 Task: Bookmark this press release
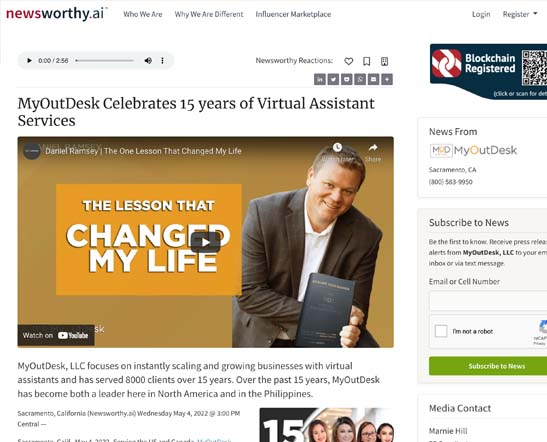(366, 61)
